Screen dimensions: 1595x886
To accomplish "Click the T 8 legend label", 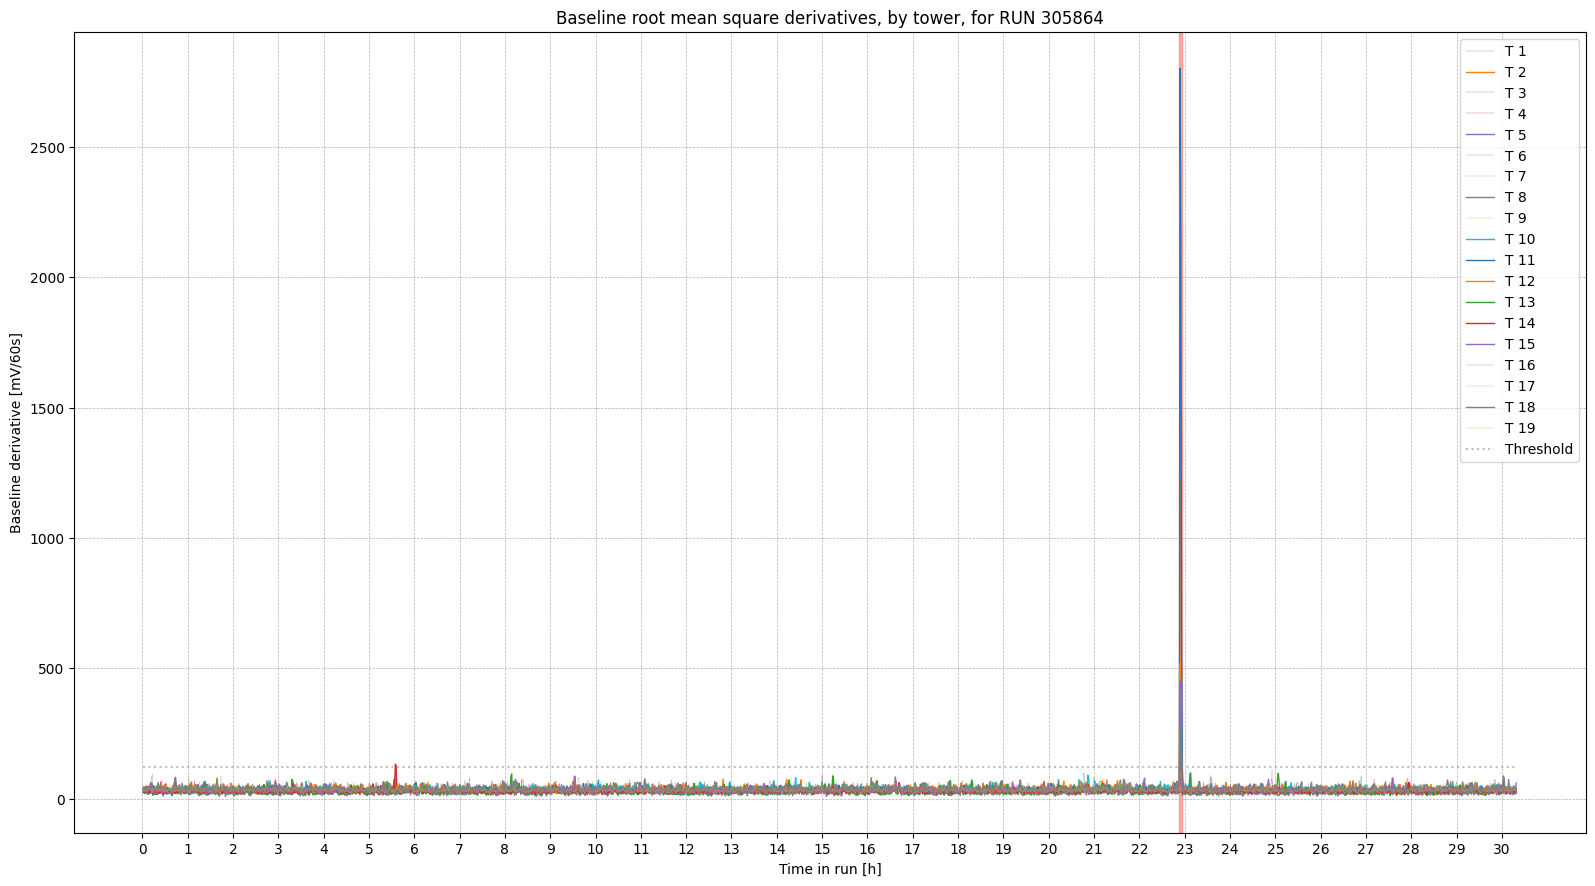I will point(1515,197).
